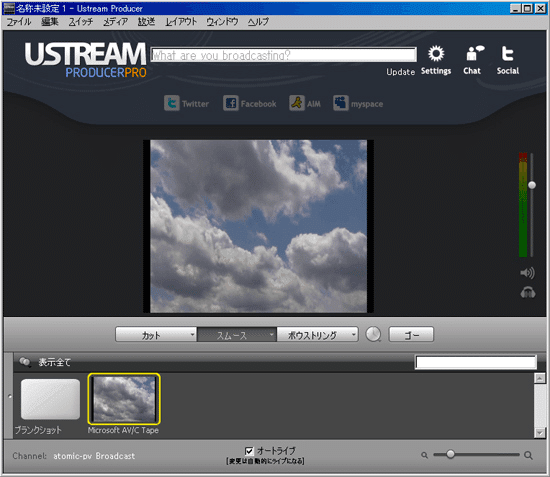550x477 pixels.
Task: Click shot bin scrollbar down arrow
Action: click(x=539, y=433)
